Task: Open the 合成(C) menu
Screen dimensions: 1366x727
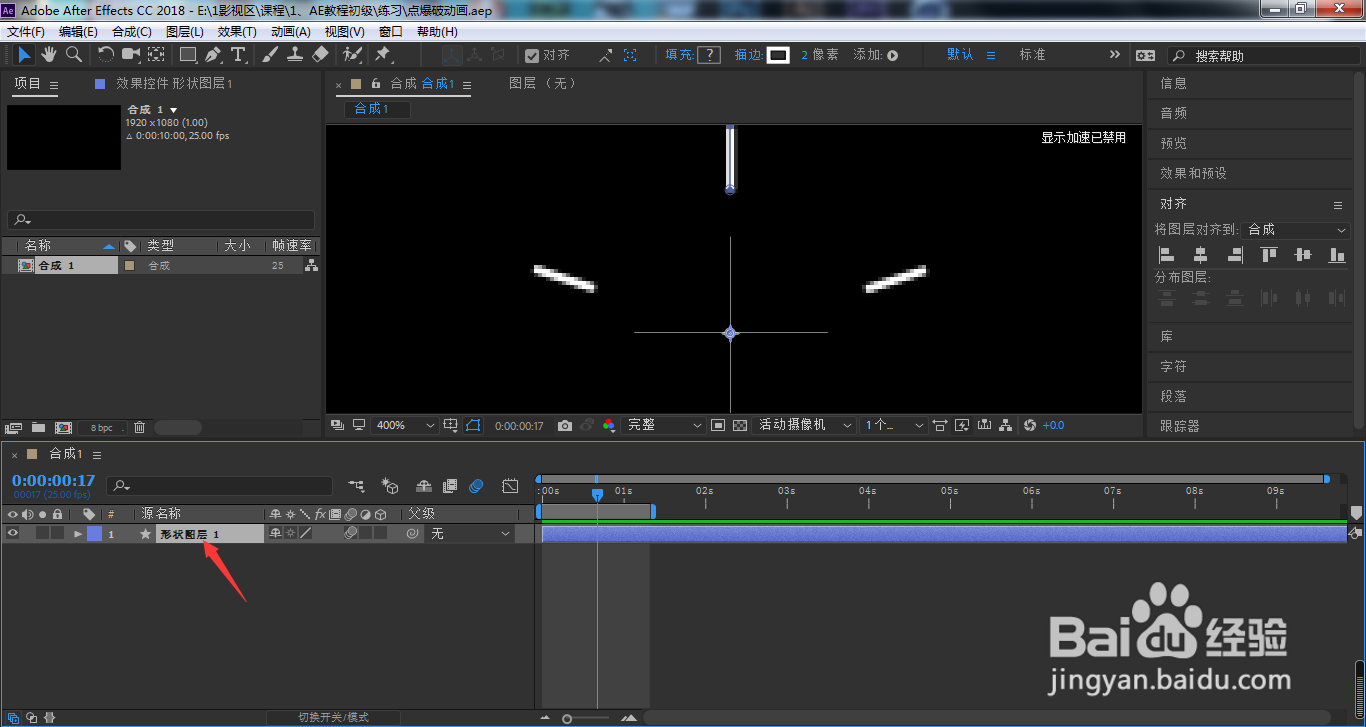Action: (x=132, y=32)
